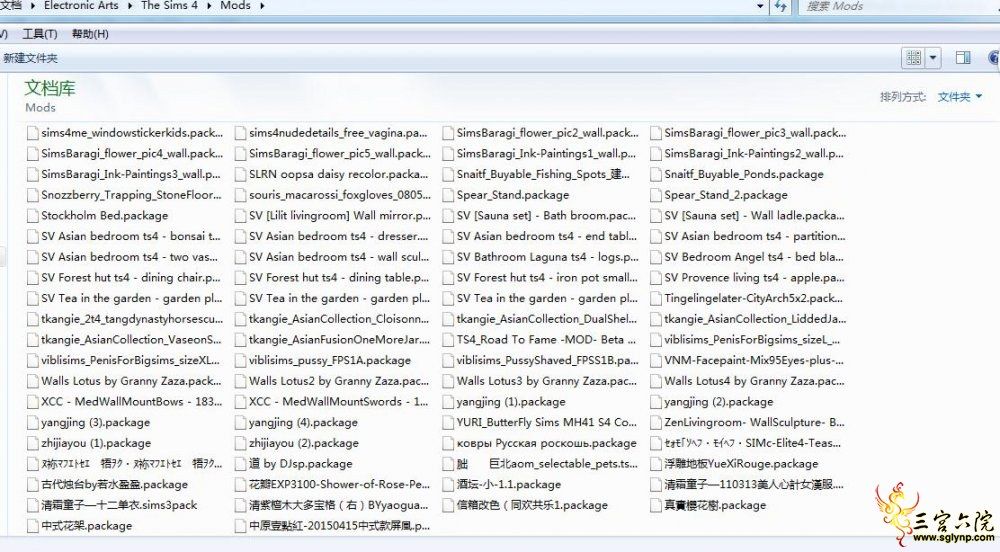Click file icon of yangjing (3).package

(x=33, y=423)
